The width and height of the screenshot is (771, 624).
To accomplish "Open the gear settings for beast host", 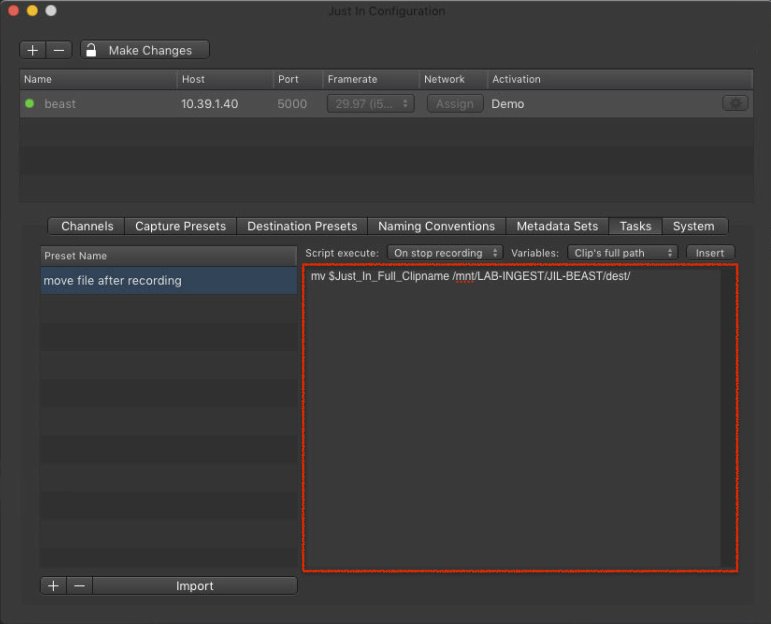I will [735, 103].
